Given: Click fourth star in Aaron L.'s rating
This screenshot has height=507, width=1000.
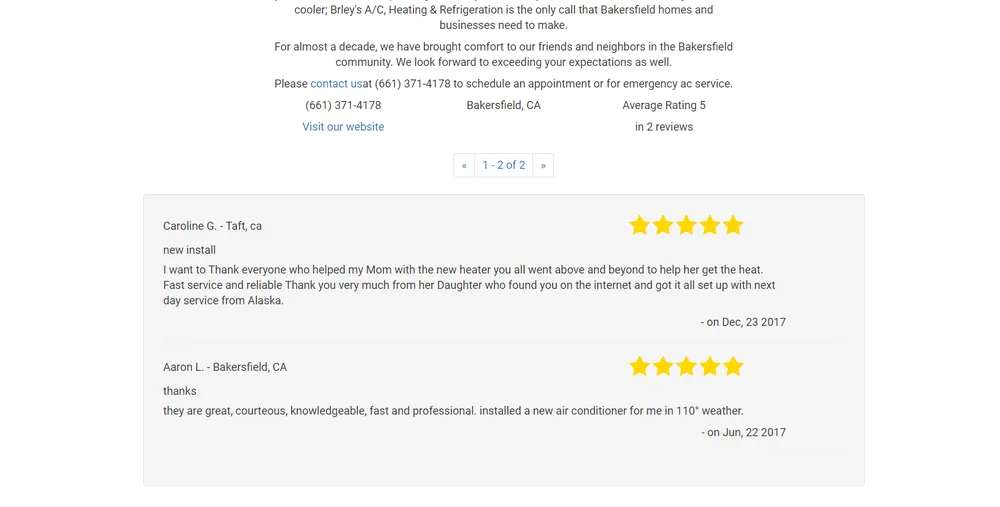Looking at the screenshot, I should pos(710,367).
